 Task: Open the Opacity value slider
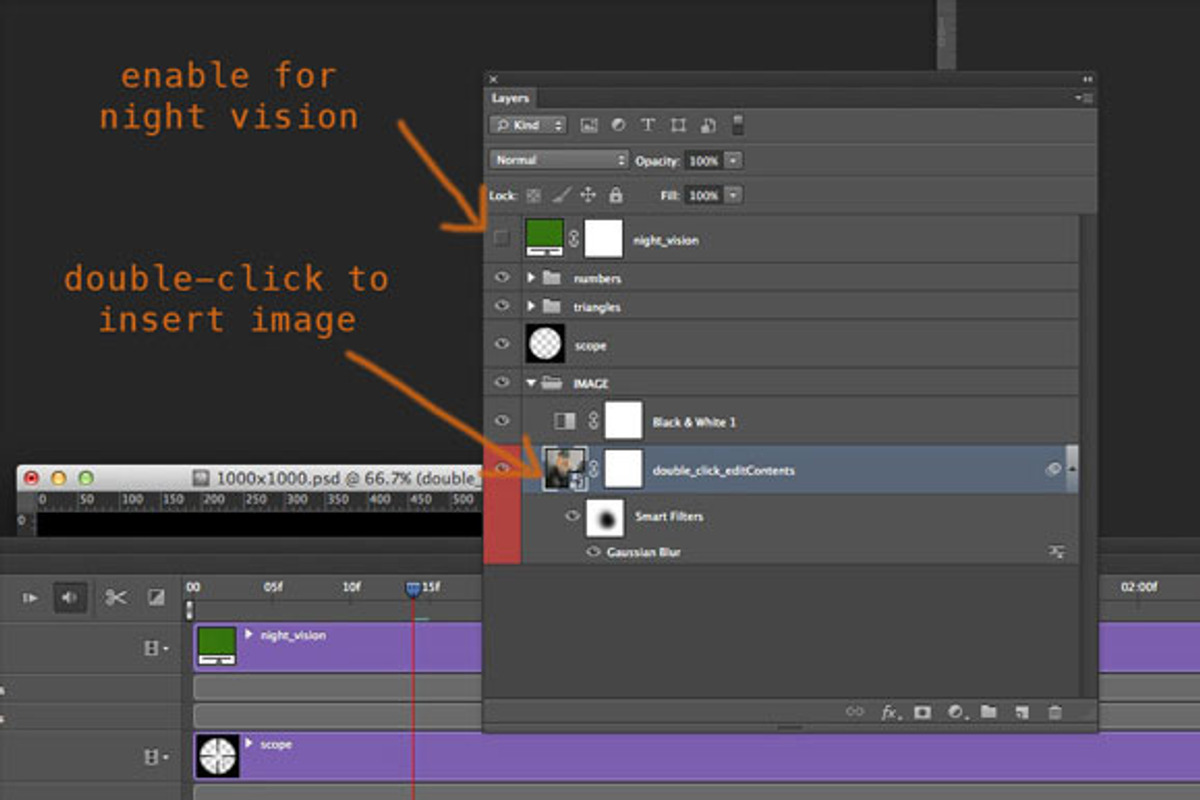(x=732, y=160)
